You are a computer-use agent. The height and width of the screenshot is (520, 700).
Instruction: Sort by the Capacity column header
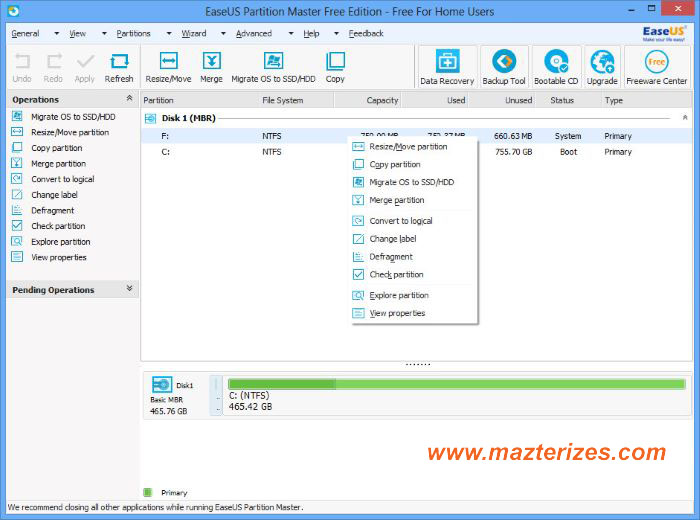tap(367, 100)
